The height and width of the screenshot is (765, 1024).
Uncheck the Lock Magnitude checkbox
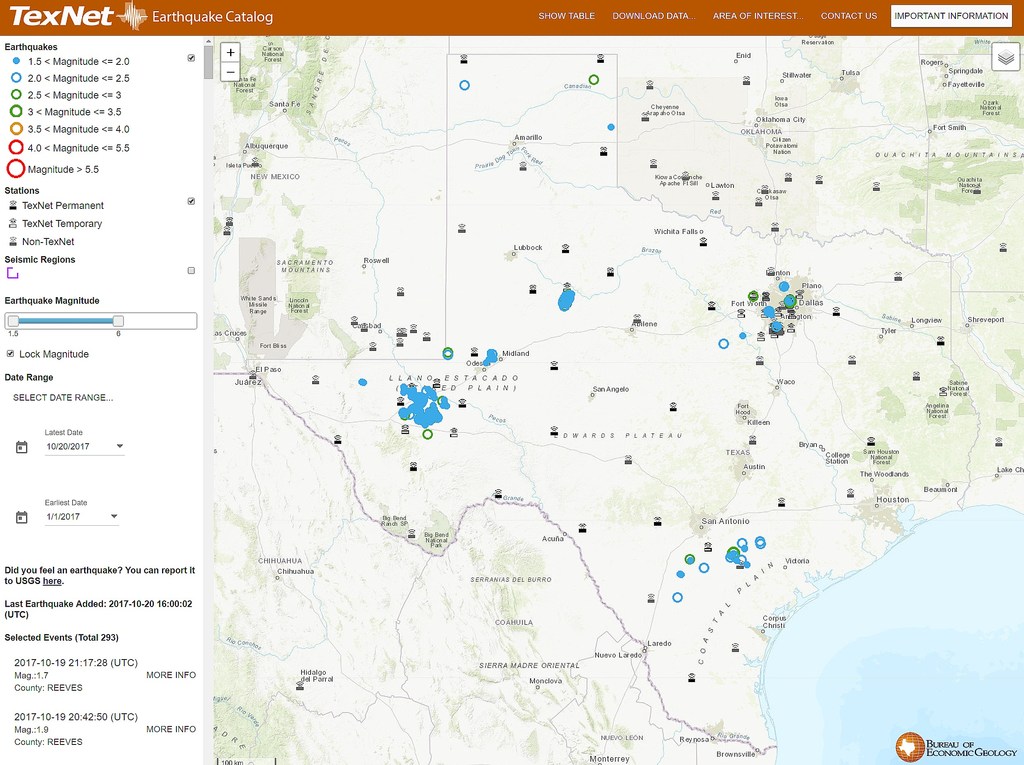click(11, 354)
